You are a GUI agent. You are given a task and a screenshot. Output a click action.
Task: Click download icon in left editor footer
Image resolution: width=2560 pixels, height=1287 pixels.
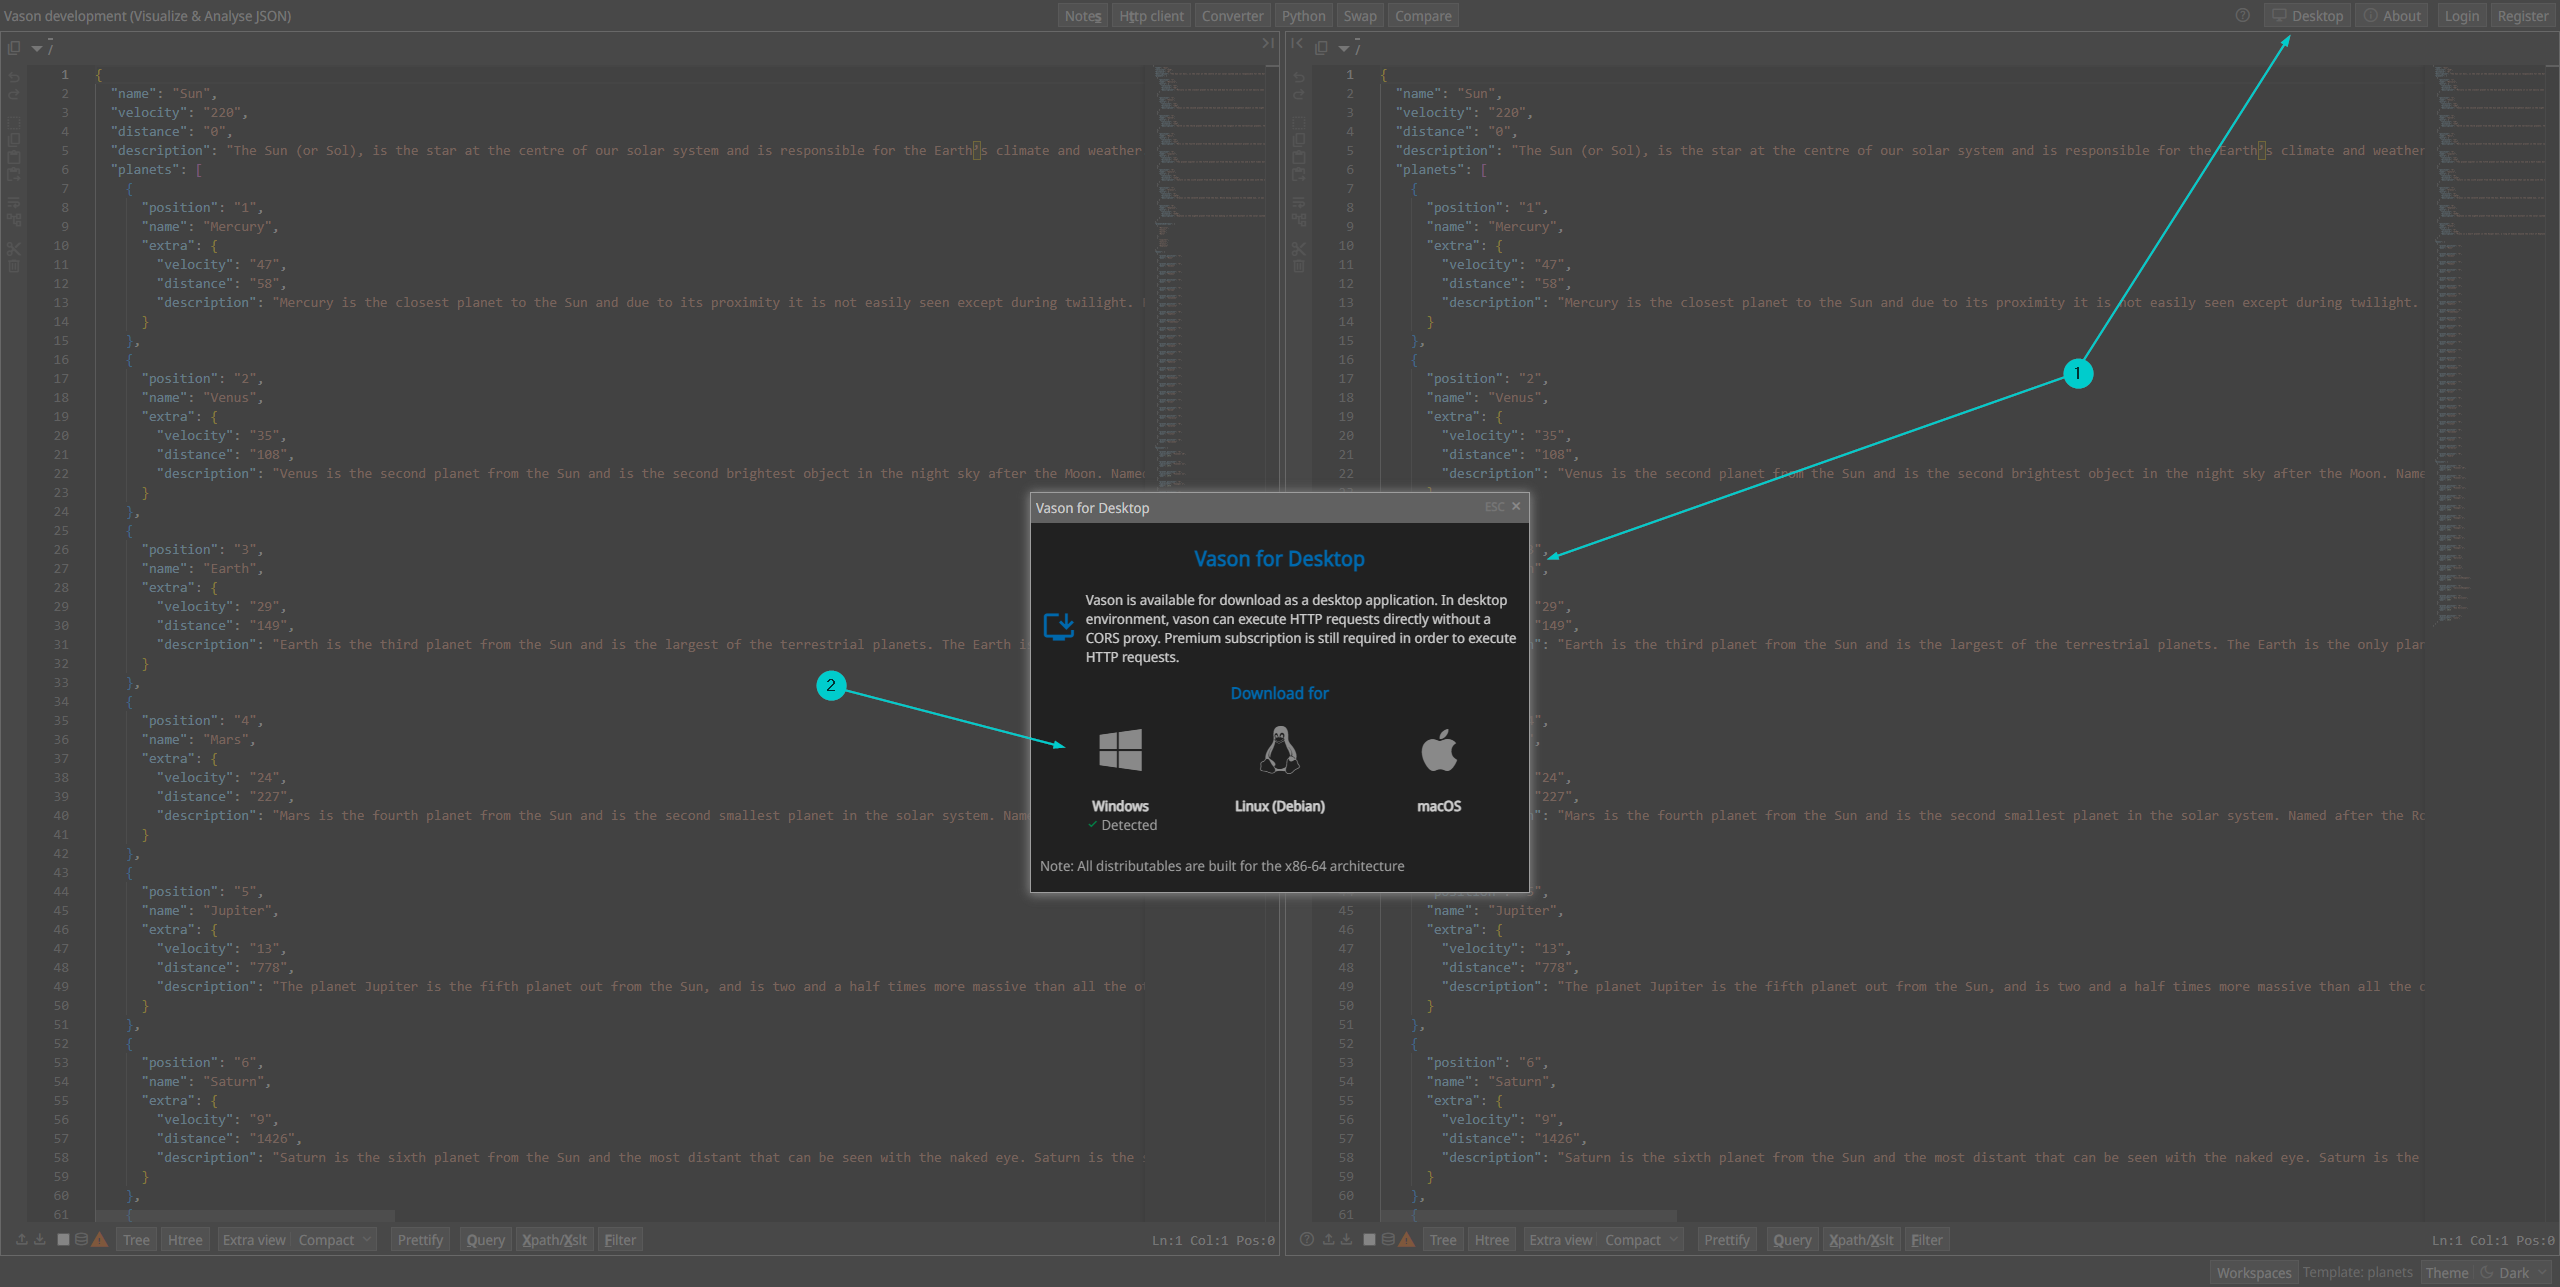click(40, 1239)
